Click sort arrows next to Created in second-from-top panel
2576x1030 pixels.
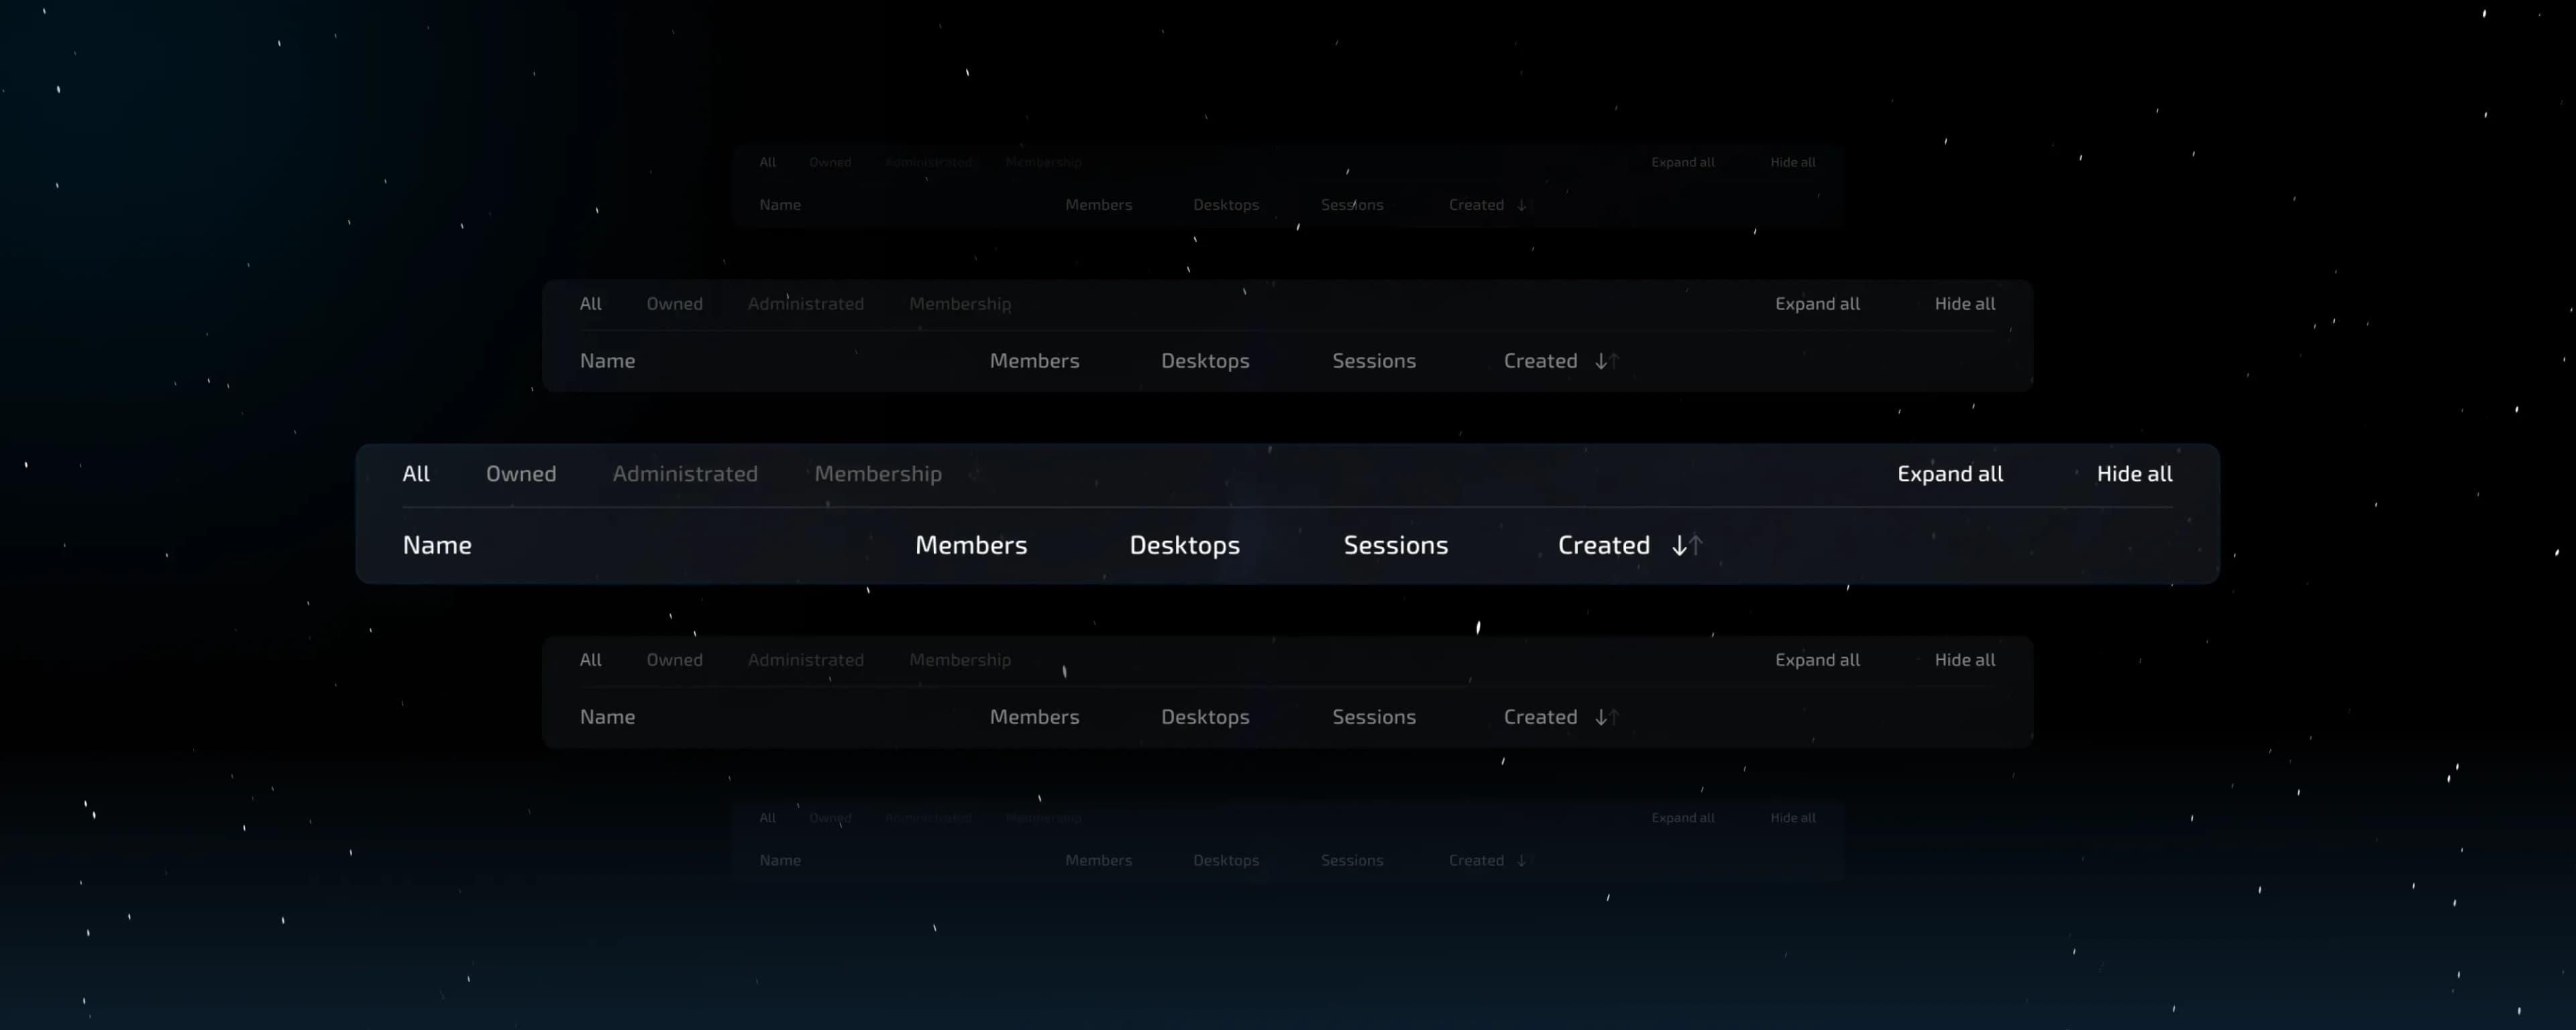(x=1606, y=361)
